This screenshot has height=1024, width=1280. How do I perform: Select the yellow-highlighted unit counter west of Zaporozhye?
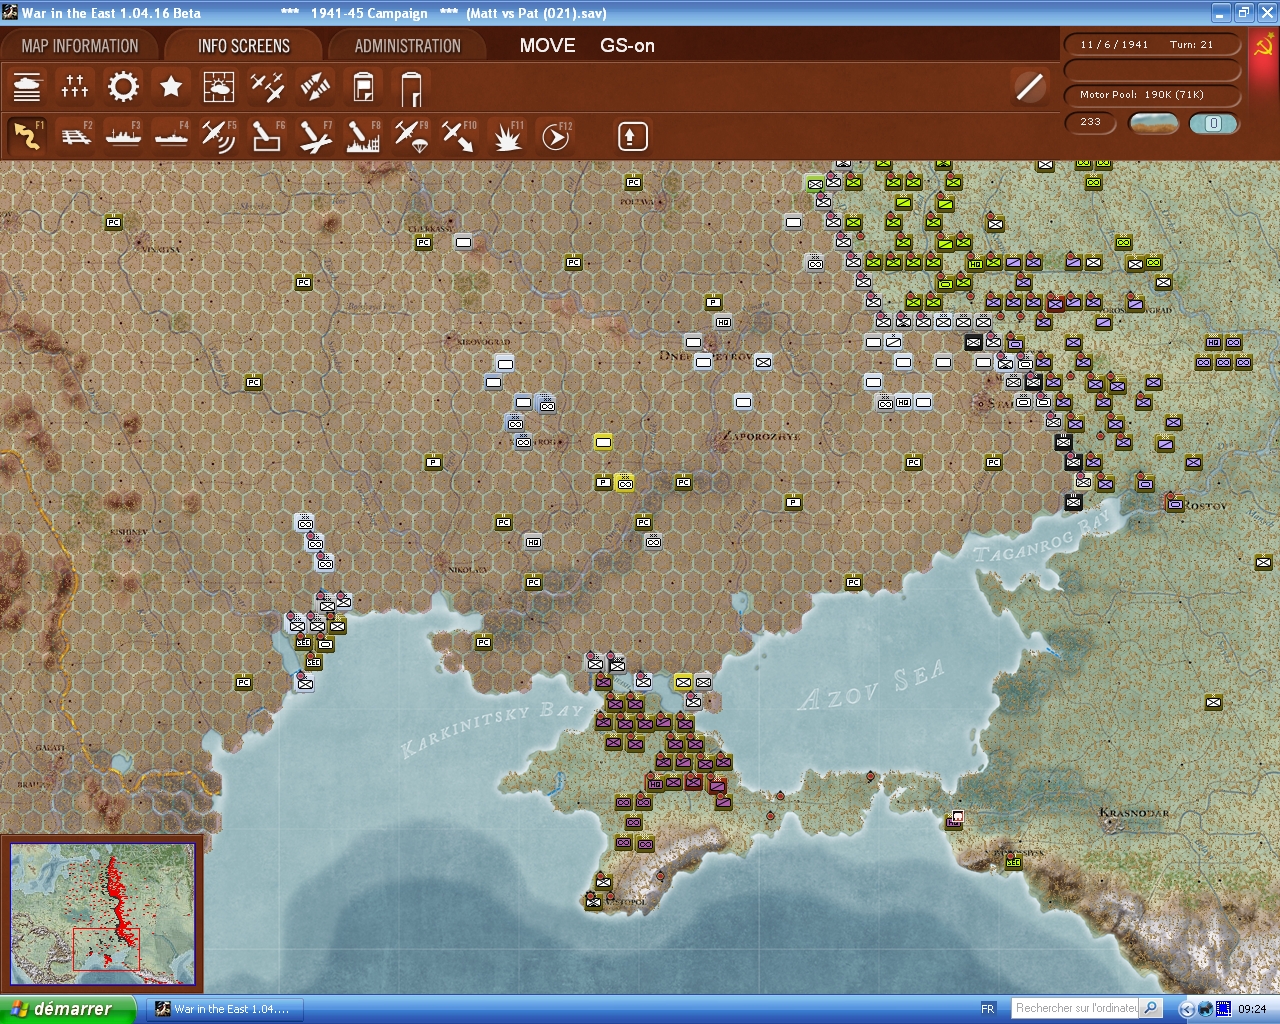click(x=603, y=442)
